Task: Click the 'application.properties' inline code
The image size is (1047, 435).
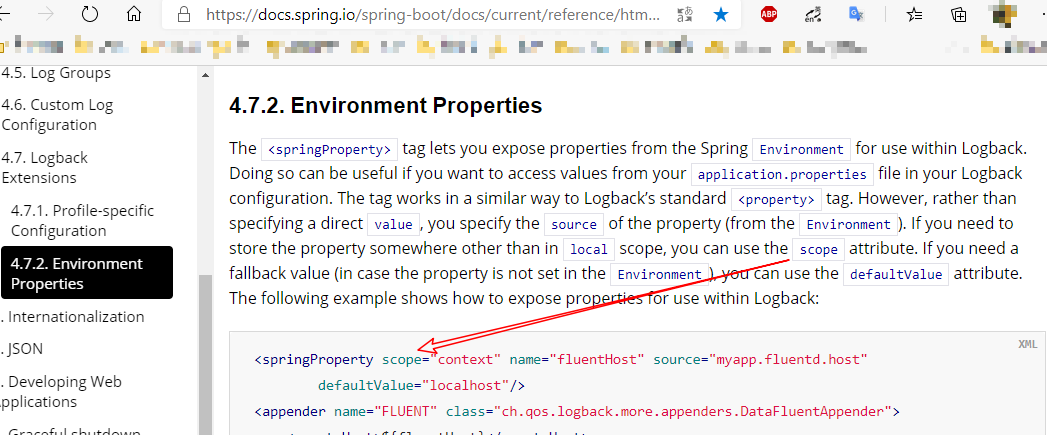Action: click(783, 174)
